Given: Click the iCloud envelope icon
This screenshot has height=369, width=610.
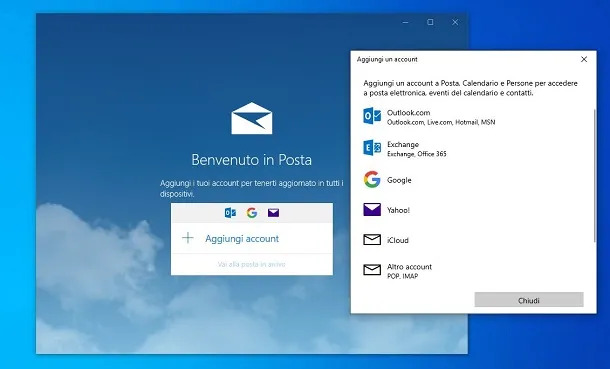Looking at the screenshot, I should (372, 240).
